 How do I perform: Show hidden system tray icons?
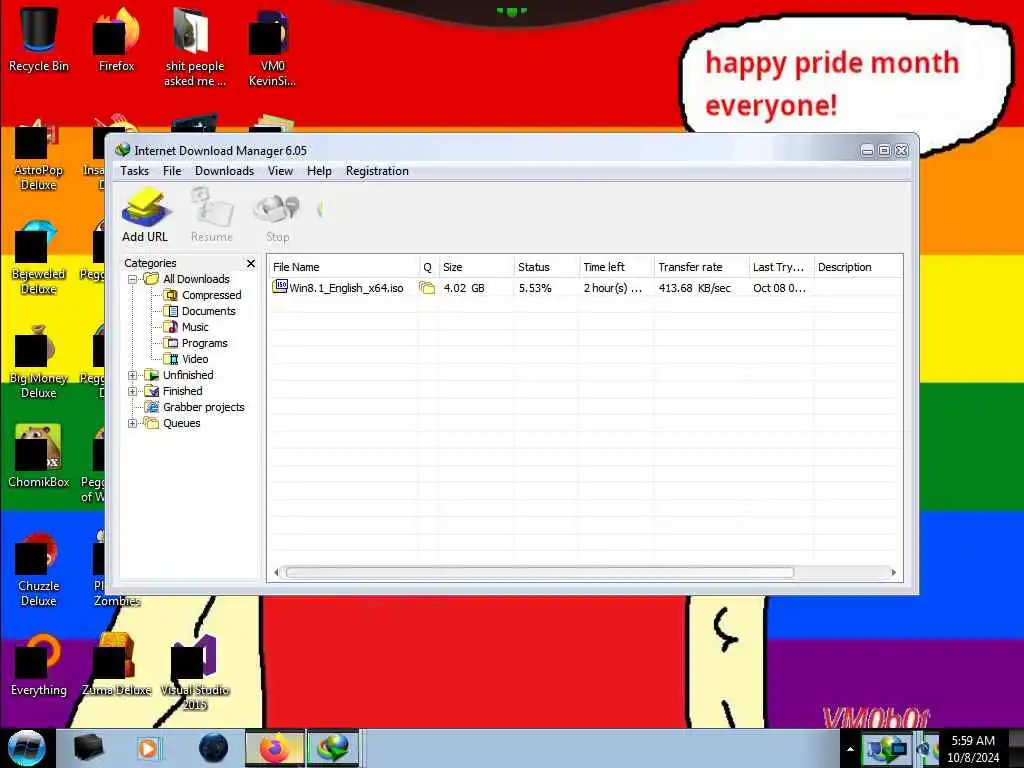point(850,749)
